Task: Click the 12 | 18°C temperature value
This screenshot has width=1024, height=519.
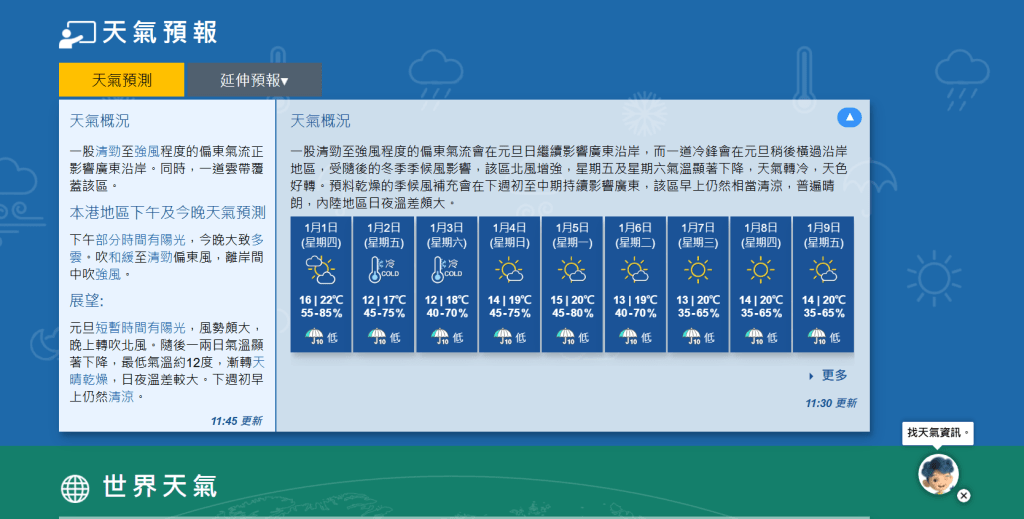Action: point(447,300)
